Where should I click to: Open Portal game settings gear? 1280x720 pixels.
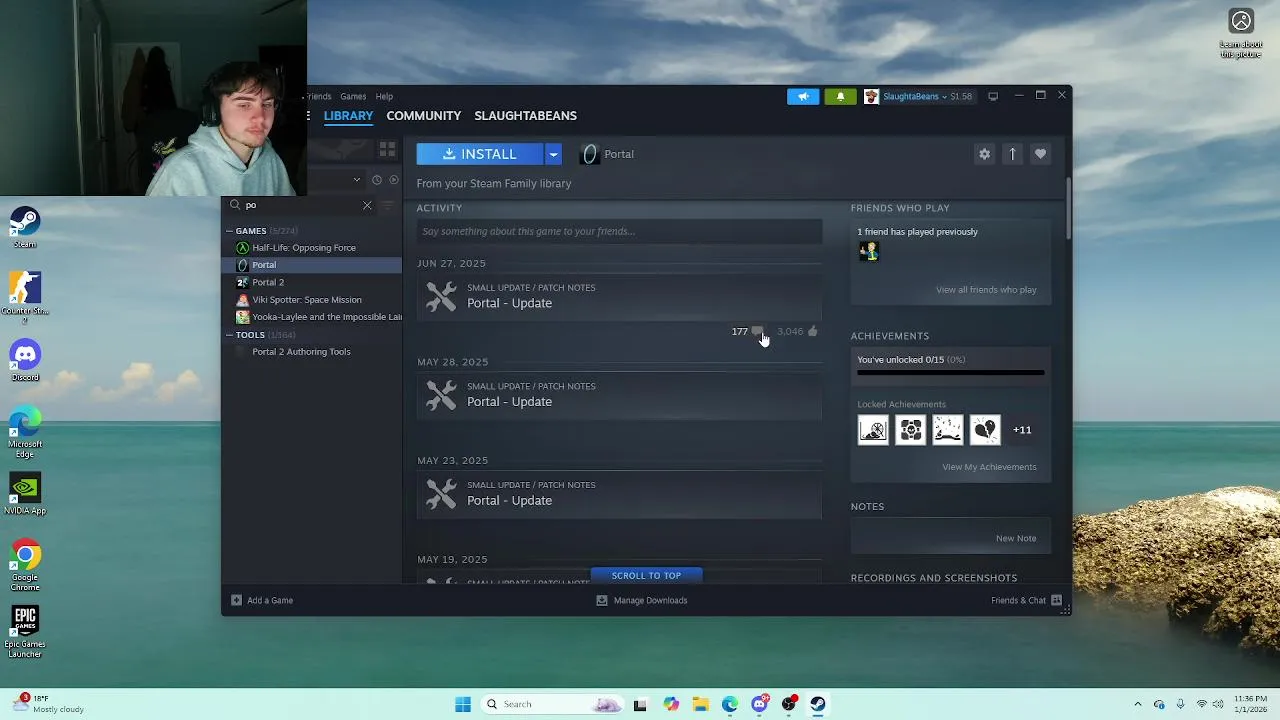984,154
